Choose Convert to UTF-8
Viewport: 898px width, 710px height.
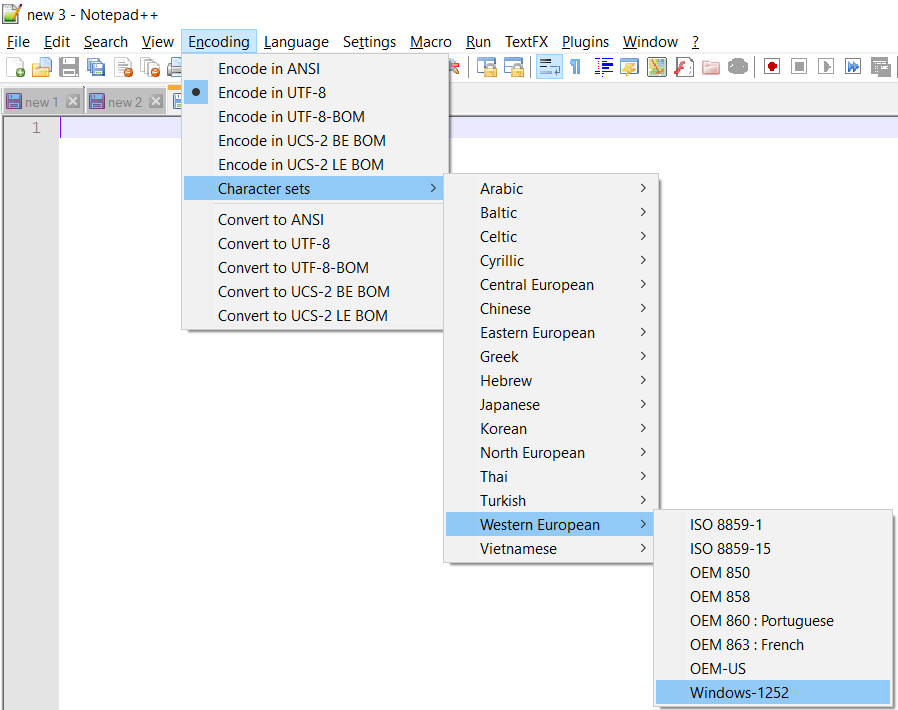(314, 244)
